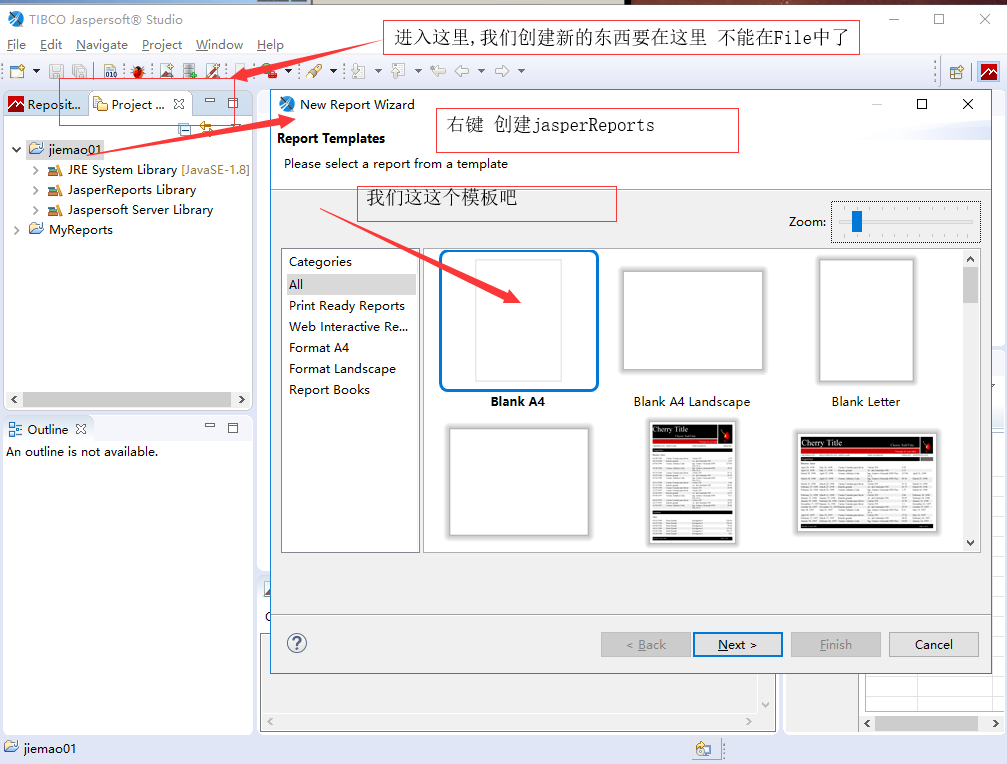Screen dimensions: 1007x764
Task: Click the Next Annotation toolbar icon
Action: point(359,71)
